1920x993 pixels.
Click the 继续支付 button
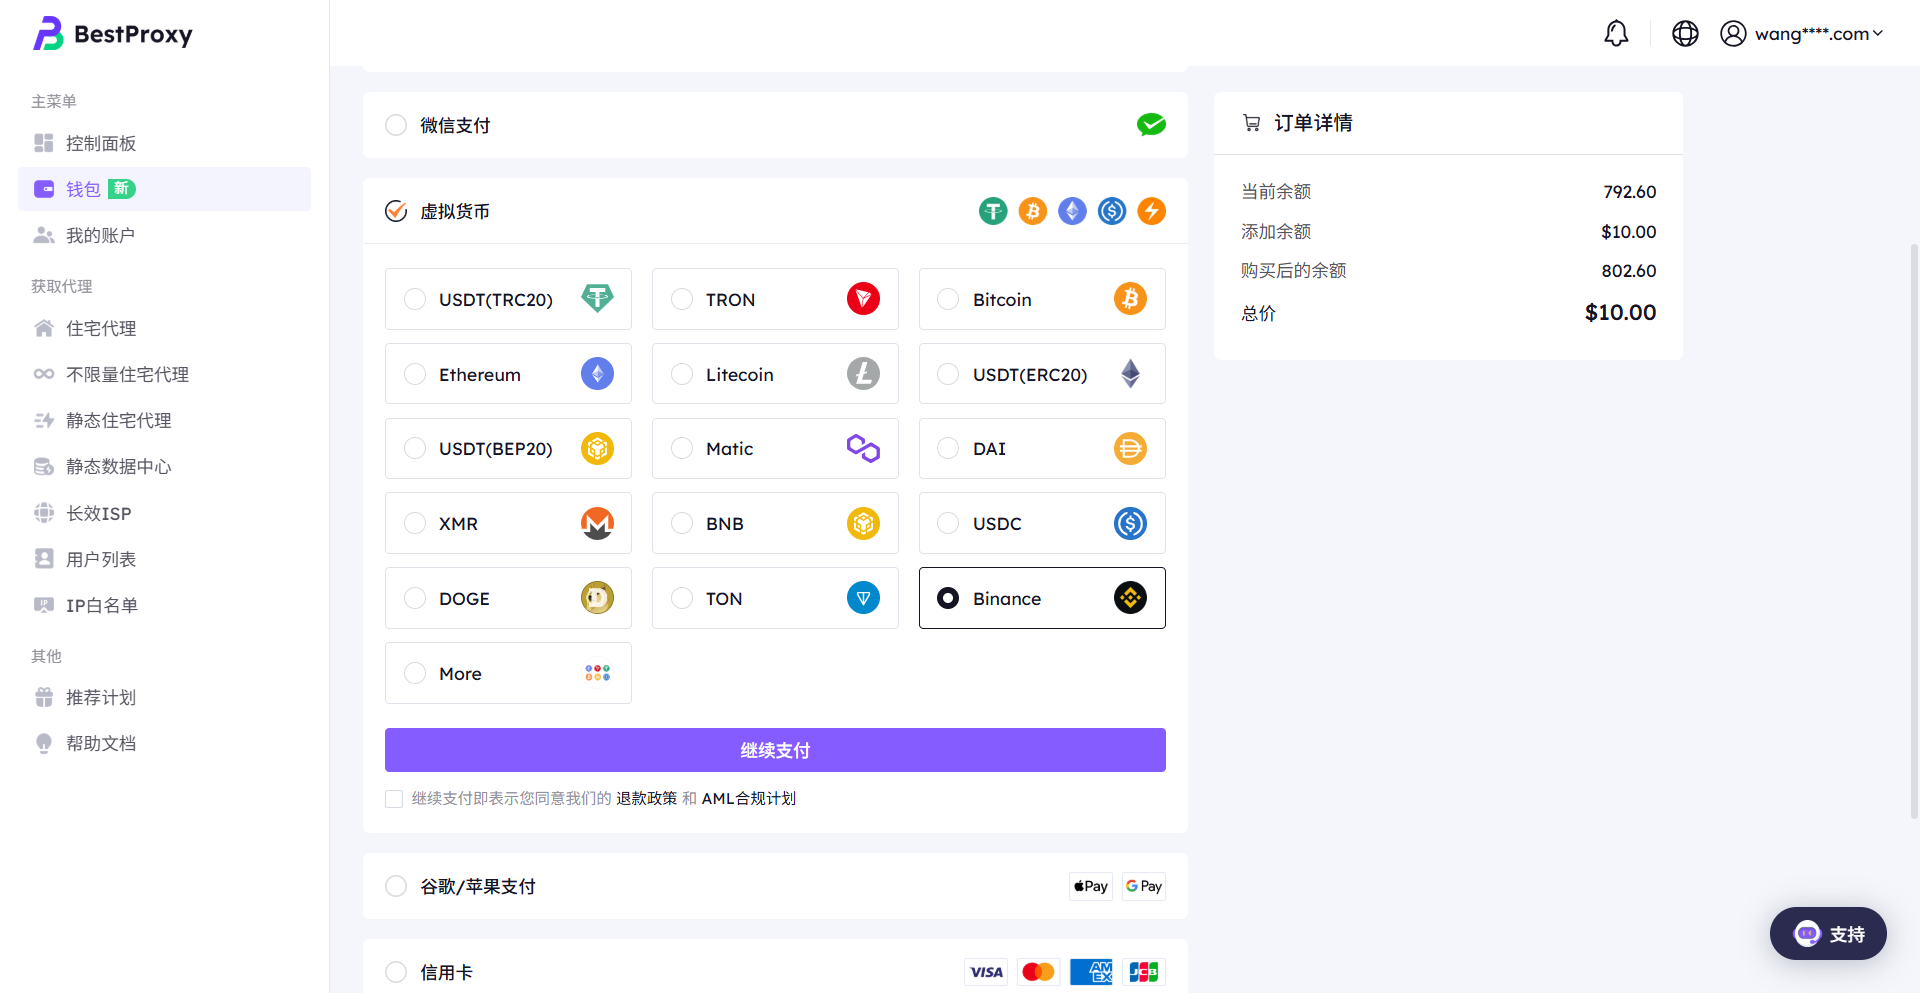pos(775,750)
